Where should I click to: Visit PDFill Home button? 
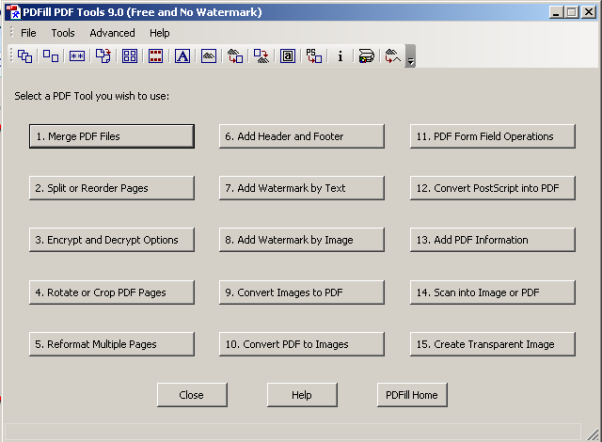click(x=412, y=395)
